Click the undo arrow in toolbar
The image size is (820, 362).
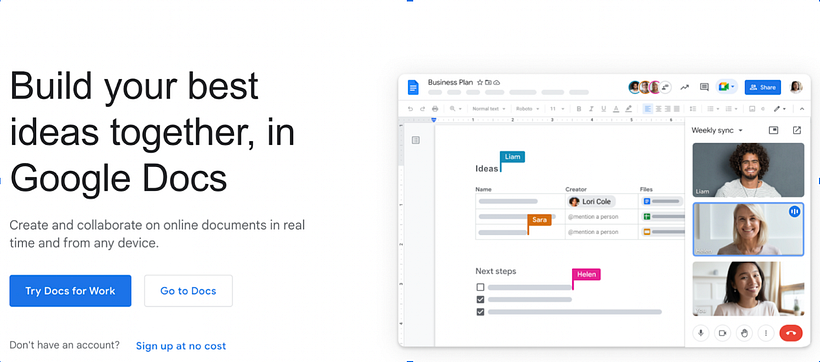click(x=411, y=109)
